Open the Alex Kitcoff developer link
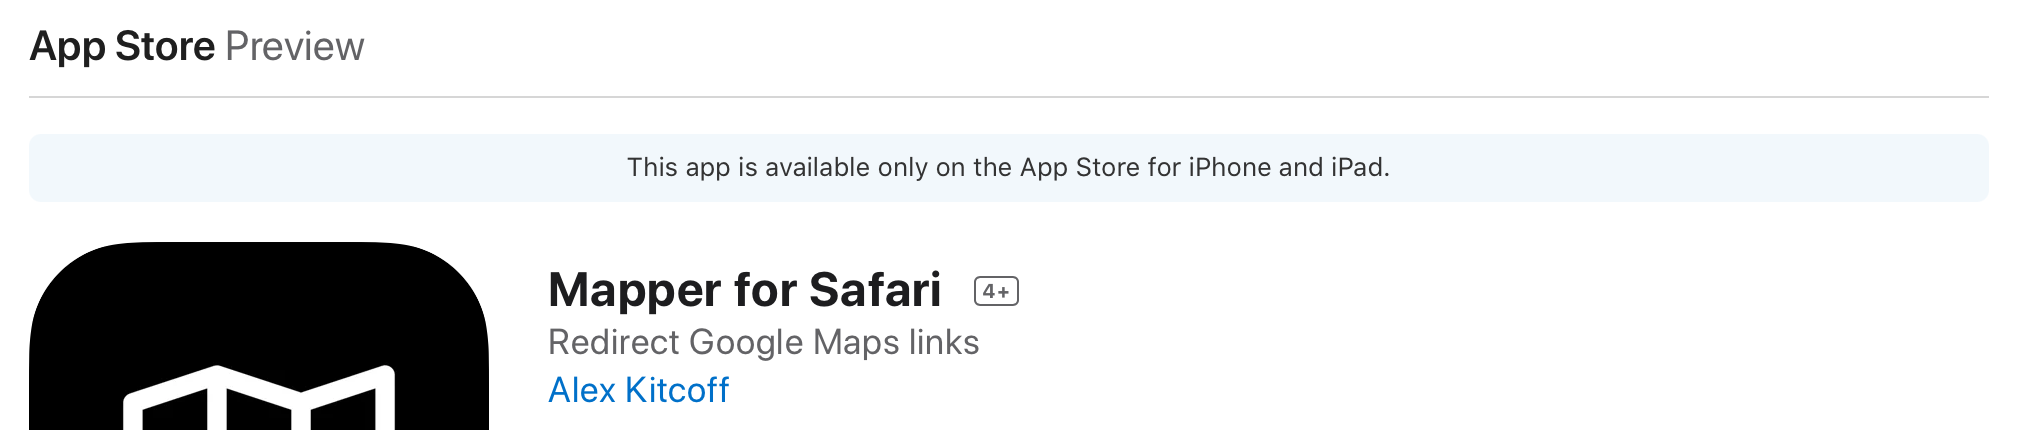2022x430 pixels. pos(638,390)
